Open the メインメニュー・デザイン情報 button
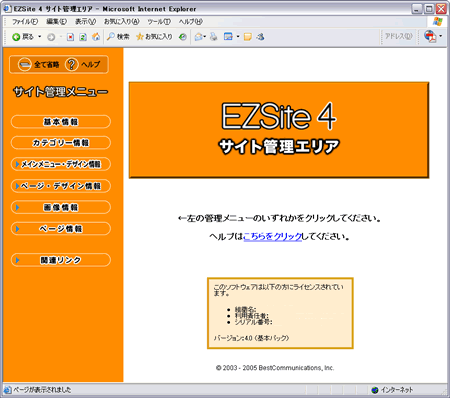The height and width of the screenshot is (398, 450). [61, 164]
